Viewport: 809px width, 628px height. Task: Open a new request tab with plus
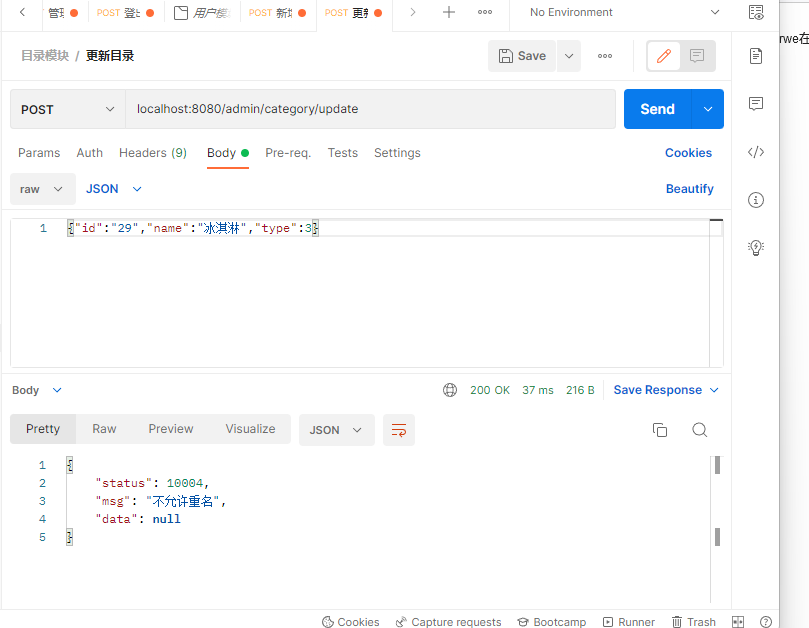click(x=449, y=12)
